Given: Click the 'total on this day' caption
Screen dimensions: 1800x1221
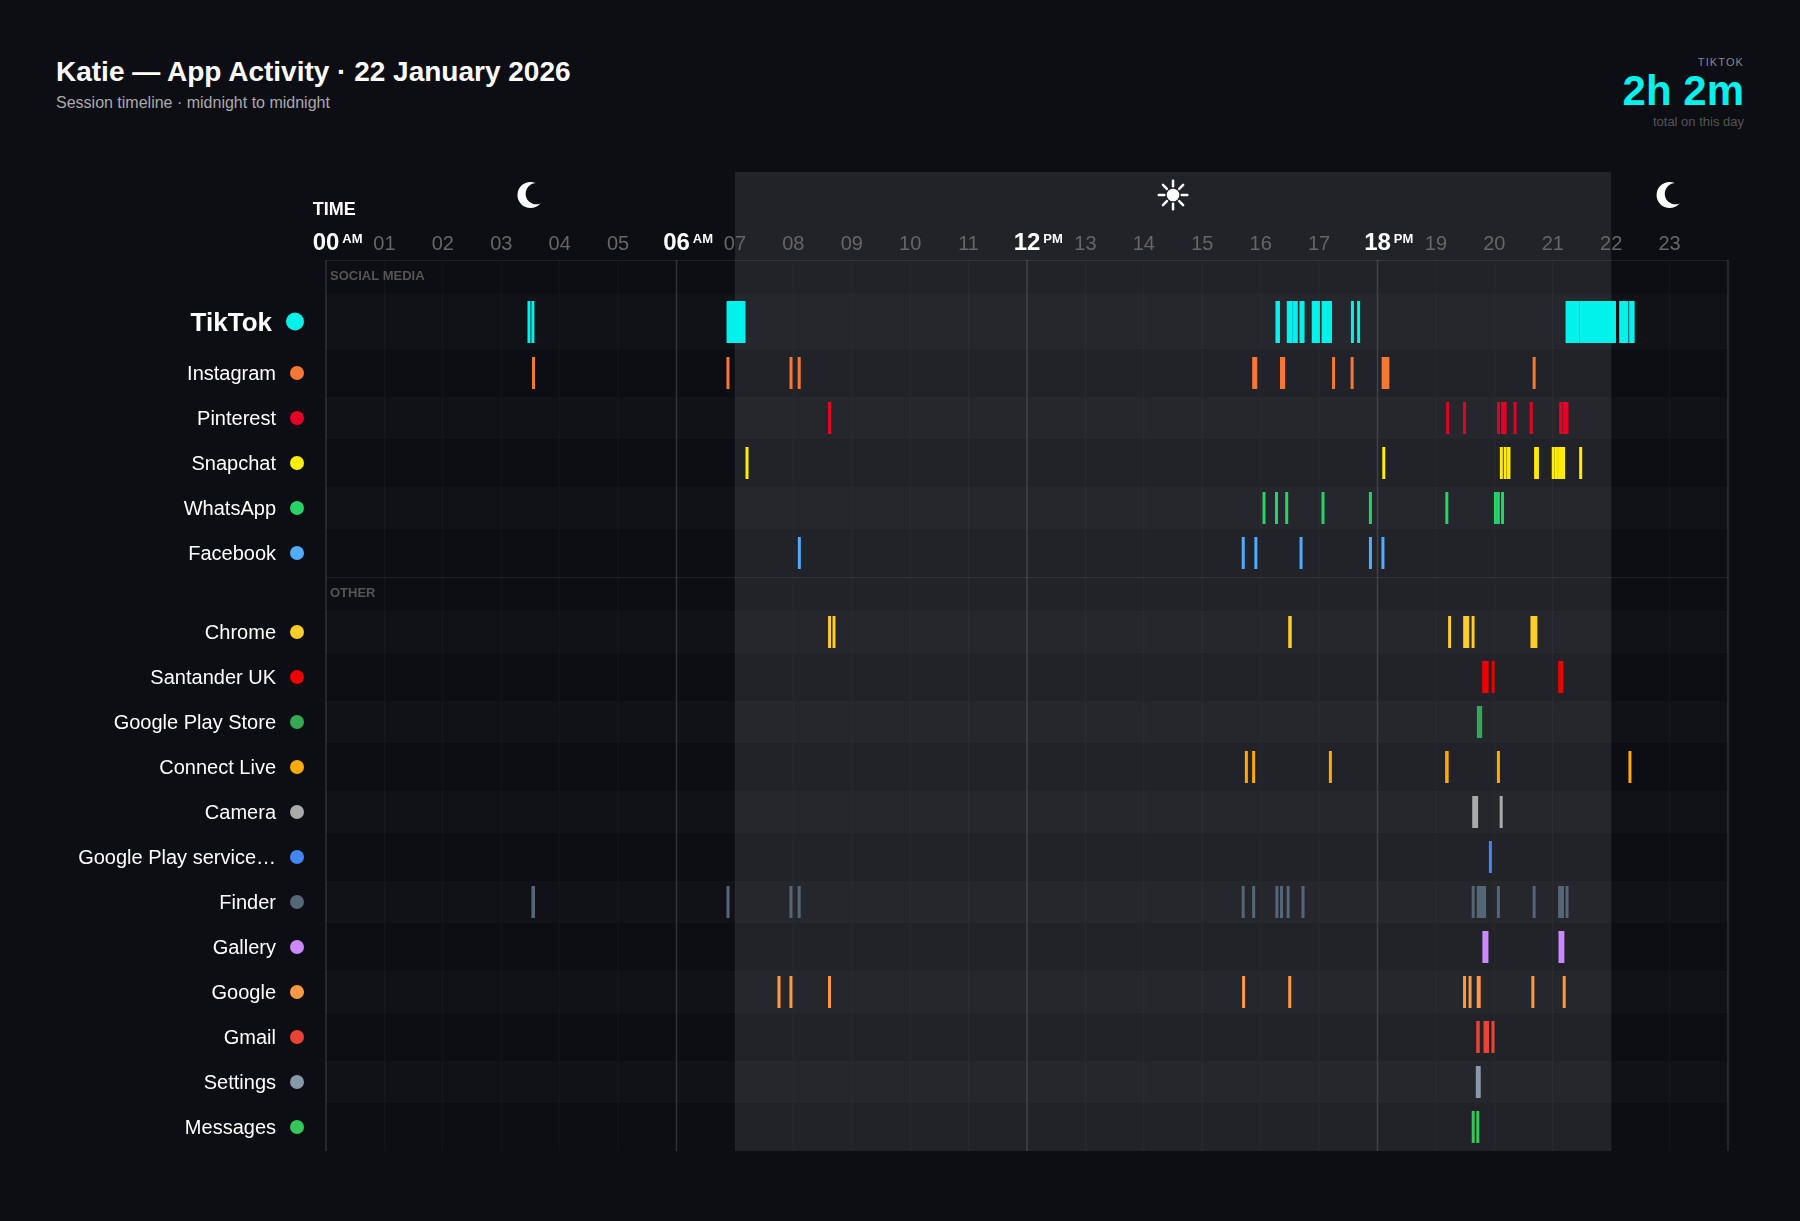Looking at the screenshot, I should click(1698, 122).
